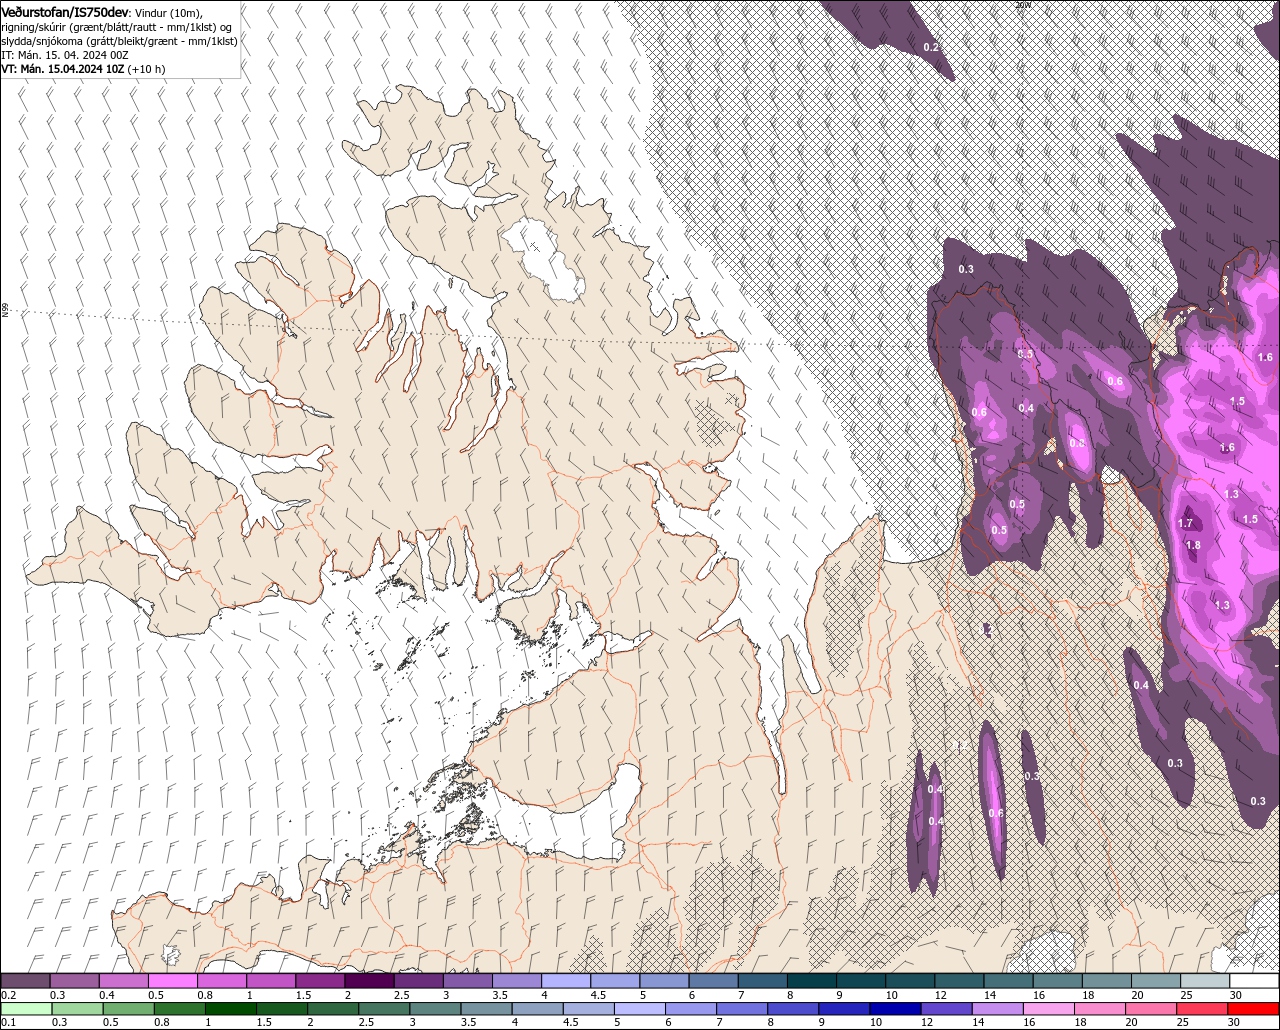Select upper-row legend swatch starting at 0.3
Image resolution: width=1280 pixels, height=1030 pixels.
tap(74, 981)
